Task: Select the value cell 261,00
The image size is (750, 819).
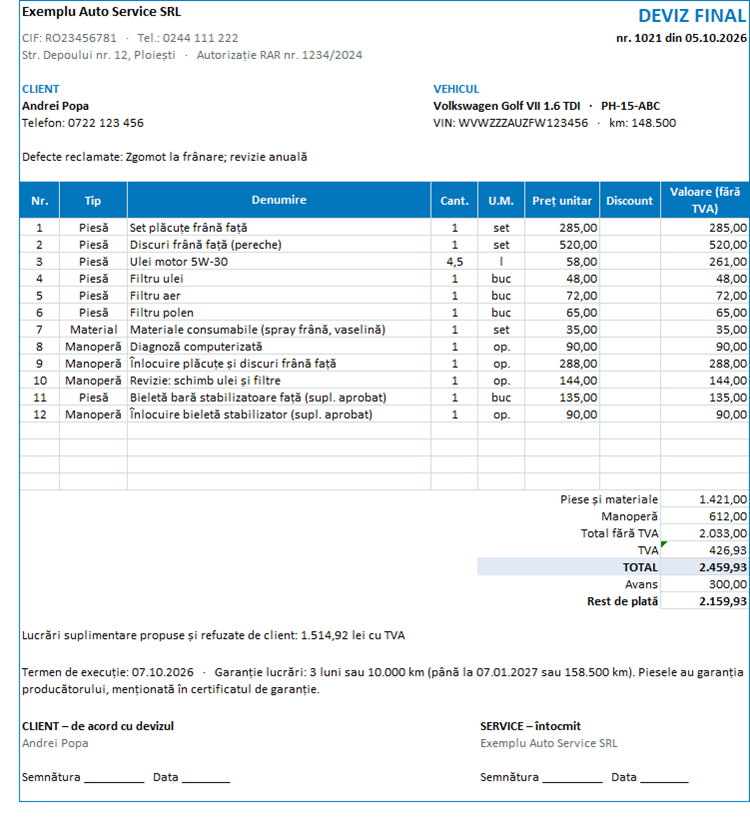Action: click(x=705, y=262)
